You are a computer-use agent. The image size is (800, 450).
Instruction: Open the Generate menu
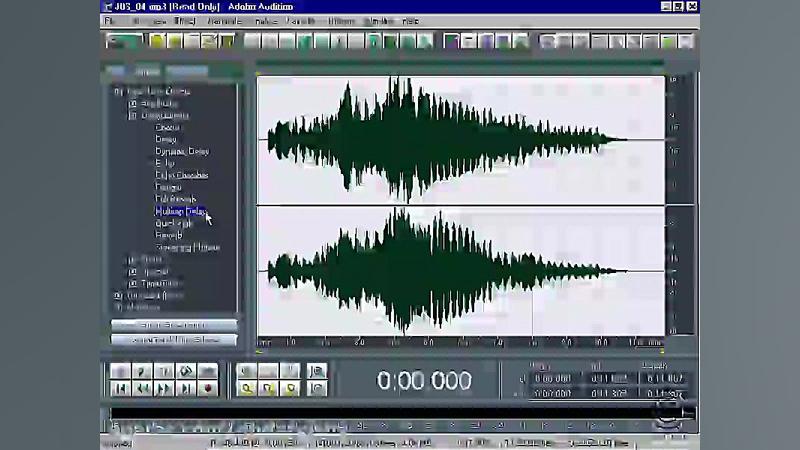click(224, 21)
